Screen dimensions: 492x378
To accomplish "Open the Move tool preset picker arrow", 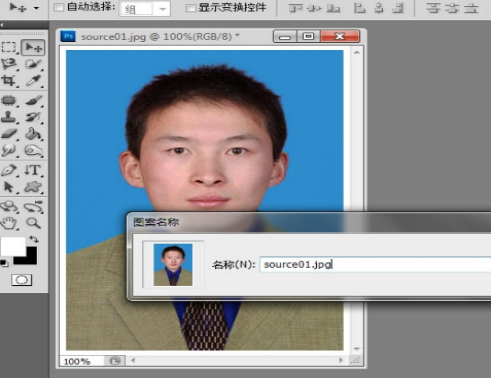I will click(x=36, y=8).
